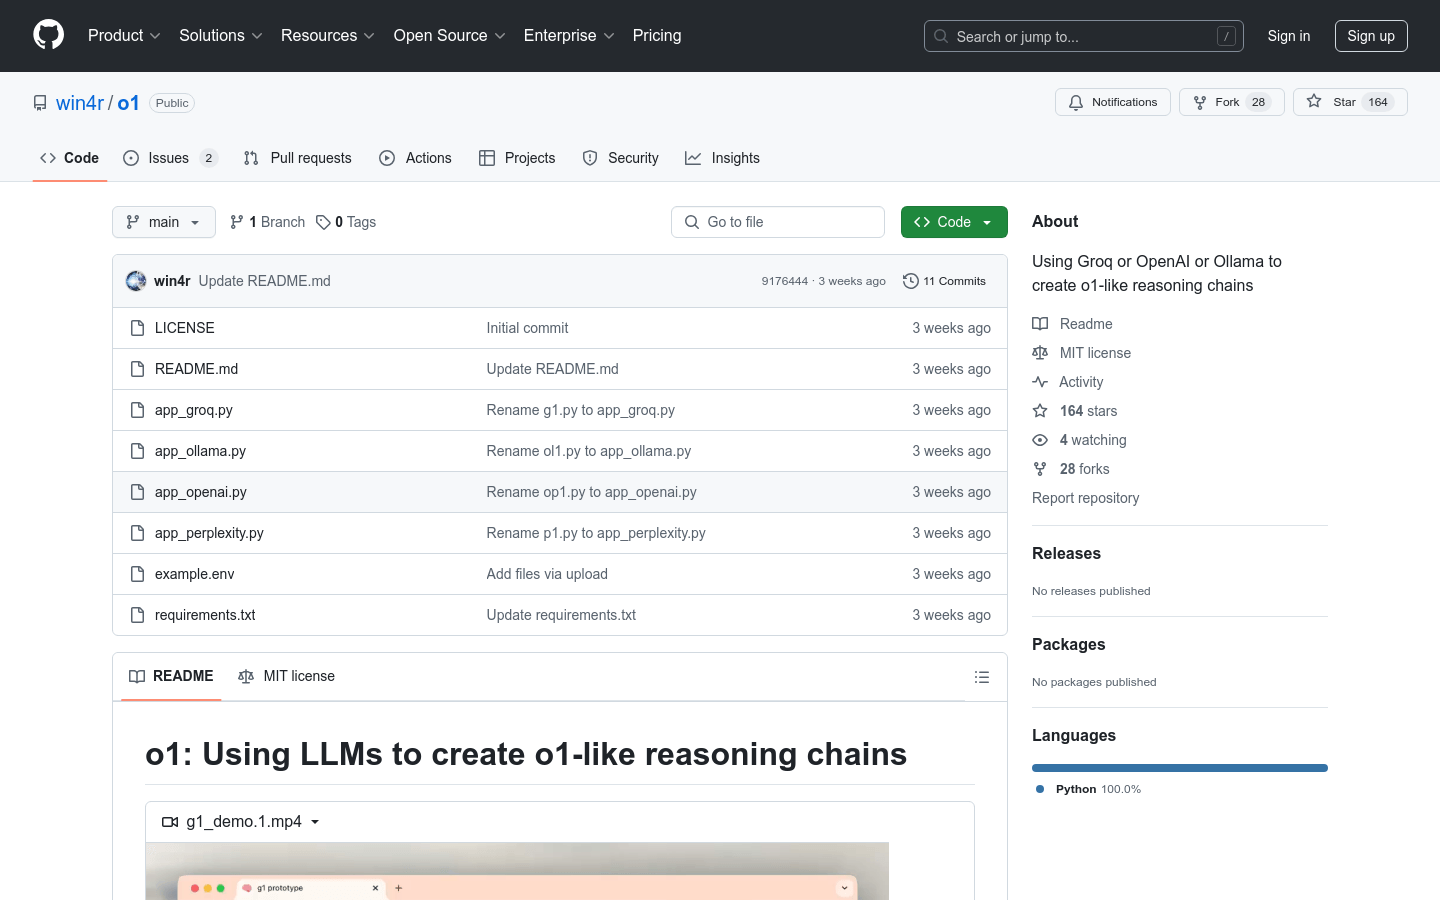The image size is (1440, 900).
Task: Open the README outline list icon
Action: point(982,677)
